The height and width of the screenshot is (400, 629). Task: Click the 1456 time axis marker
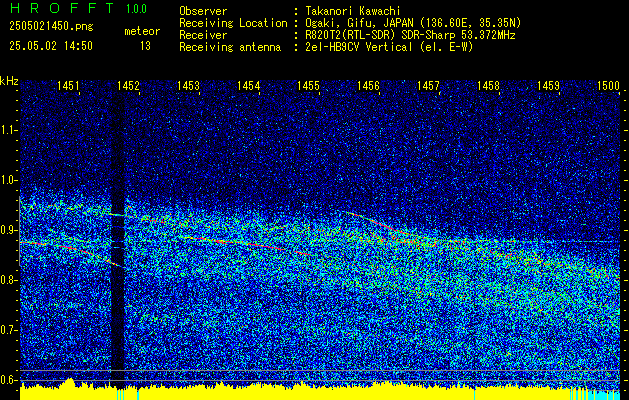click(368, 85)
